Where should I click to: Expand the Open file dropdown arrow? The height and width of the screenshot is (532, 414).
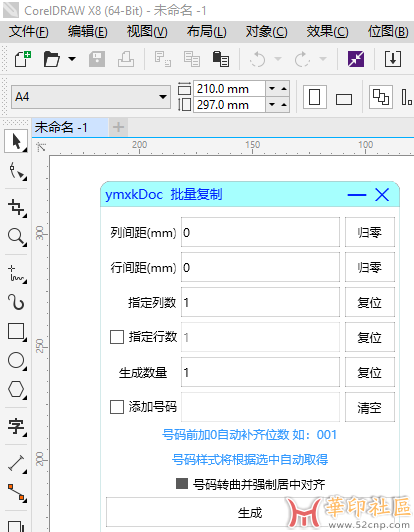click(72, 59)
